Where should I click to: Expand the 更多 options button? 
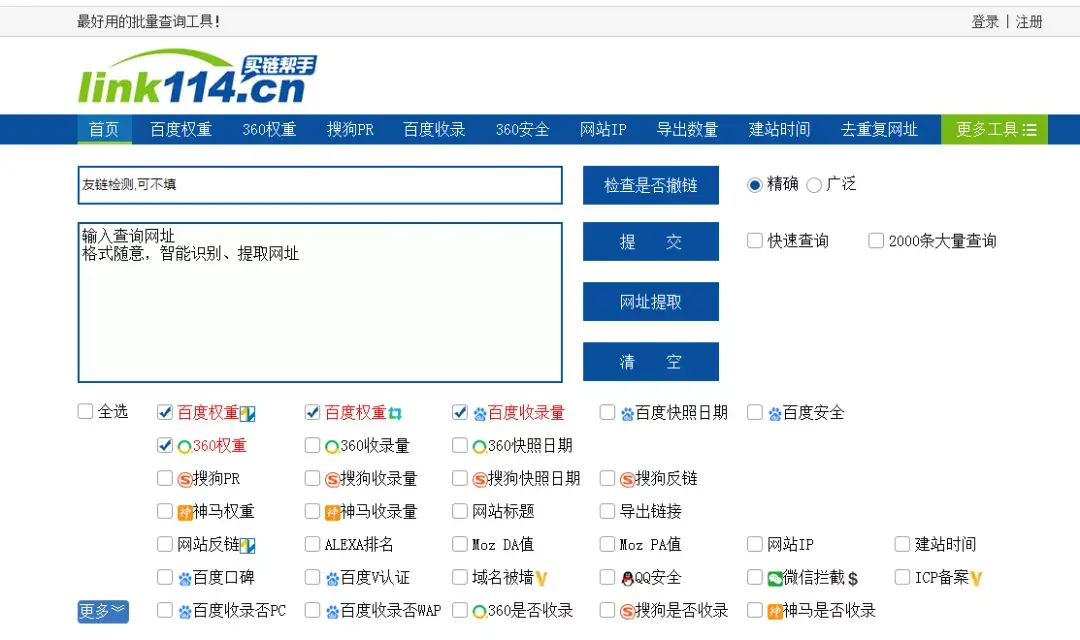103,611
